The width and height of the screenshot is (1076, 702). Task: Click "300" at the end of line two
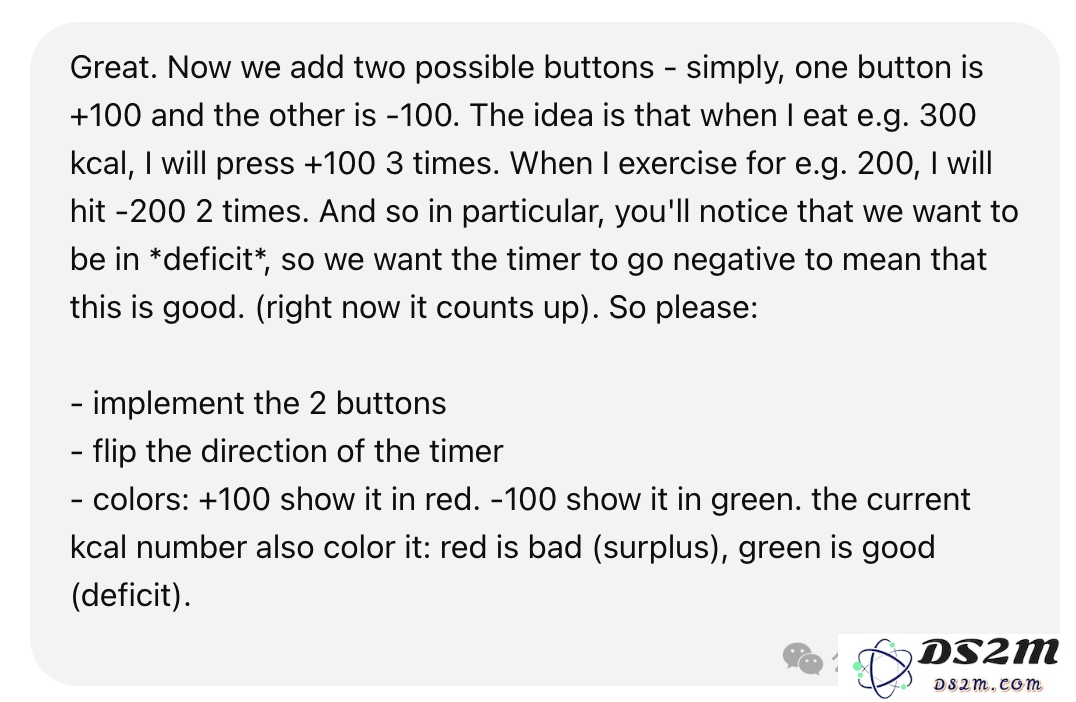[948, 115]
